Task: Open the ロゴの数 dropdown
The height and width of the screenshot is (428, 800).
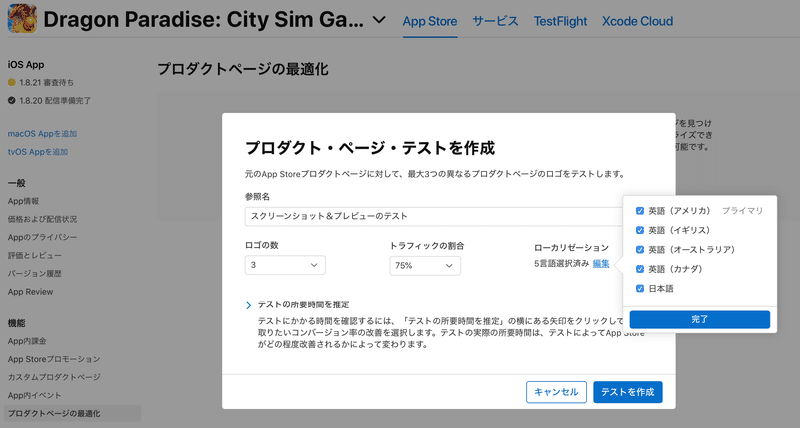Action: coord(285,265)
